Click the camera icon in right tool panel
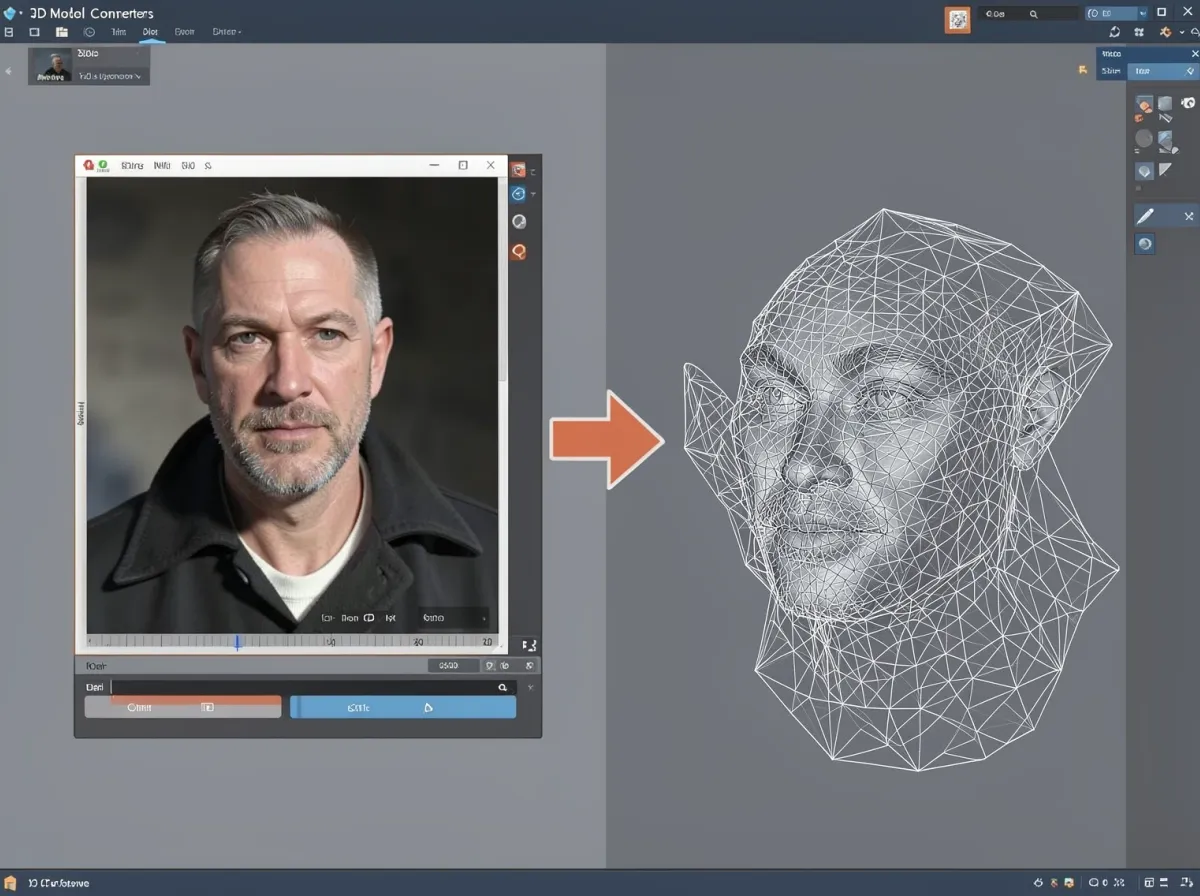The width and height of the screenshot is (1200, 896). [x=1188, y=103]
